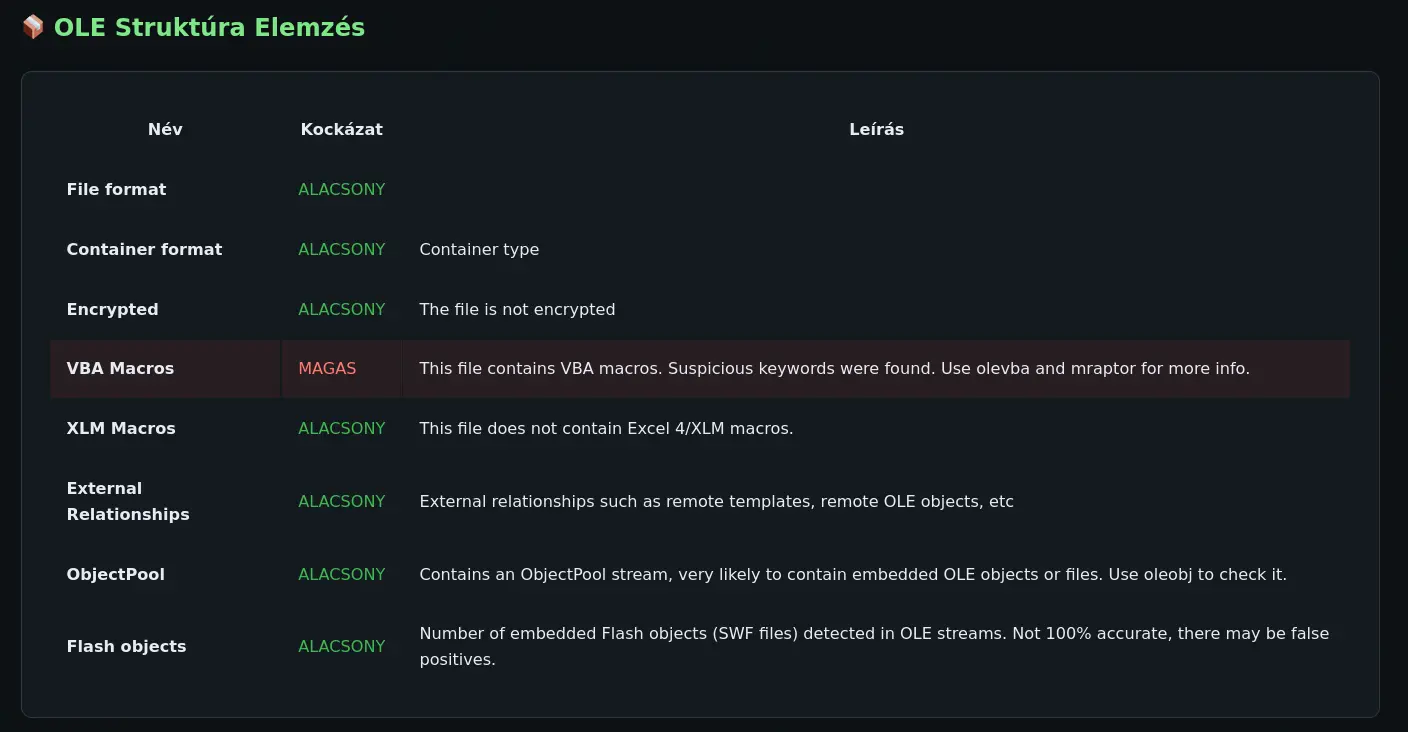Image resolution: width=1408 pixels, height=732 pixels.
Task: Click the Leírás column header
Action: pyautogui.click(x=876, y=129)
